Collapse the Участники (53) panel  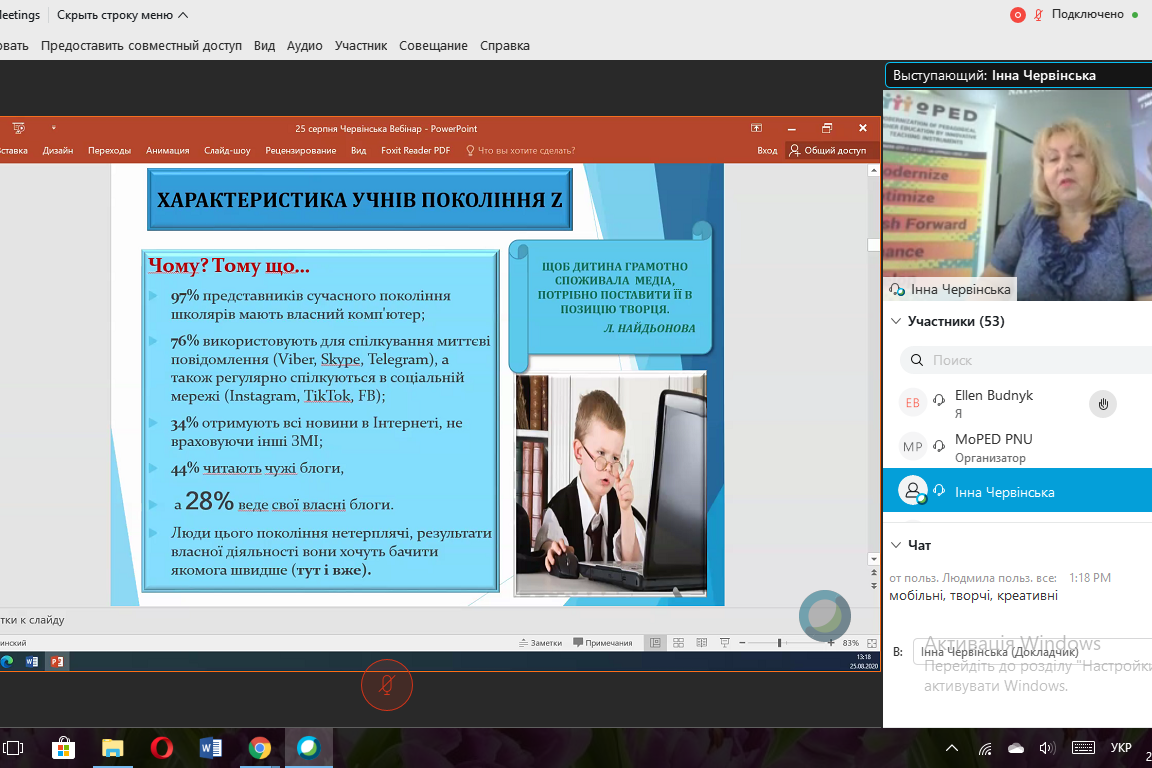[x=894, y=322]
